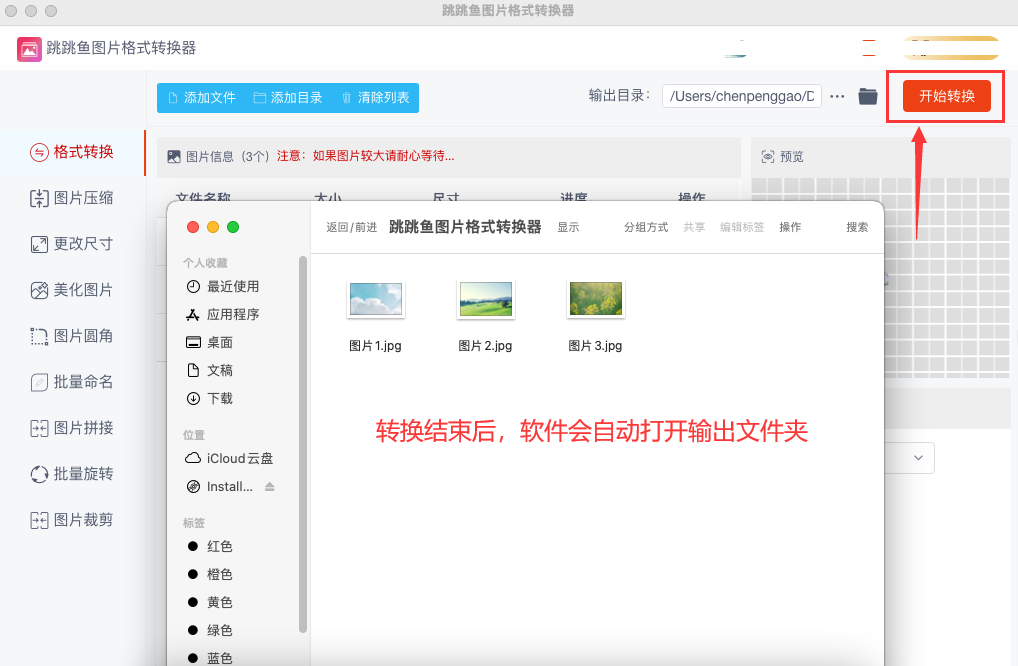Open the 美化图片 tool
The width and height of the screenshot is (1018, 666).
click(x=72, y=290)
